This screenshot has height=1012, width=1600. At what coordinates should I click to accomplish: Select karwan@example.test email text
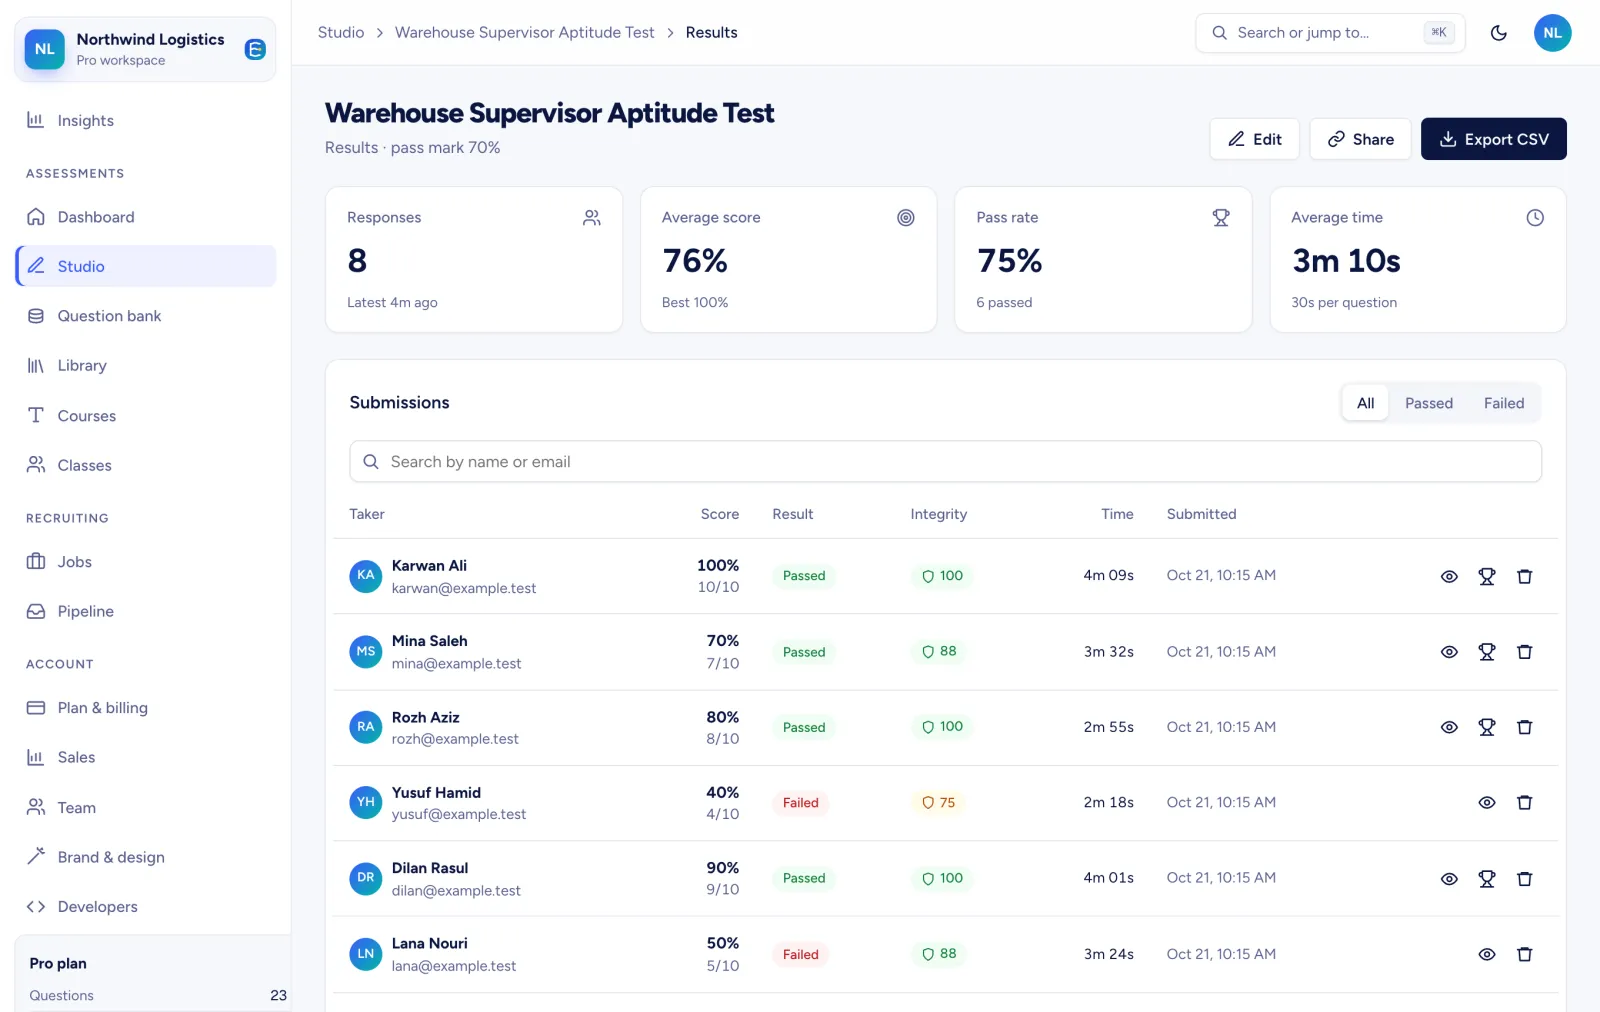tap(464, 588)
